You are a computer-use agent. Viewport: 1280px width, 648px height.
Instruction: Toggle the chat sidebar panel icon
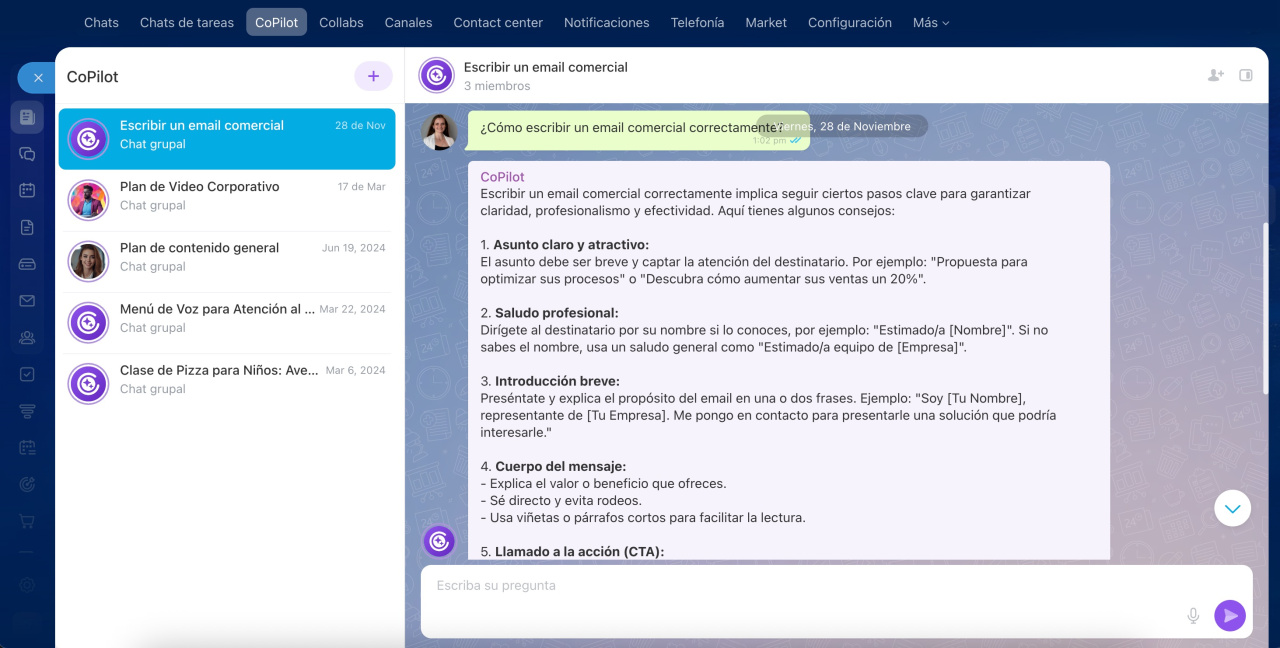click(1246, 75)
